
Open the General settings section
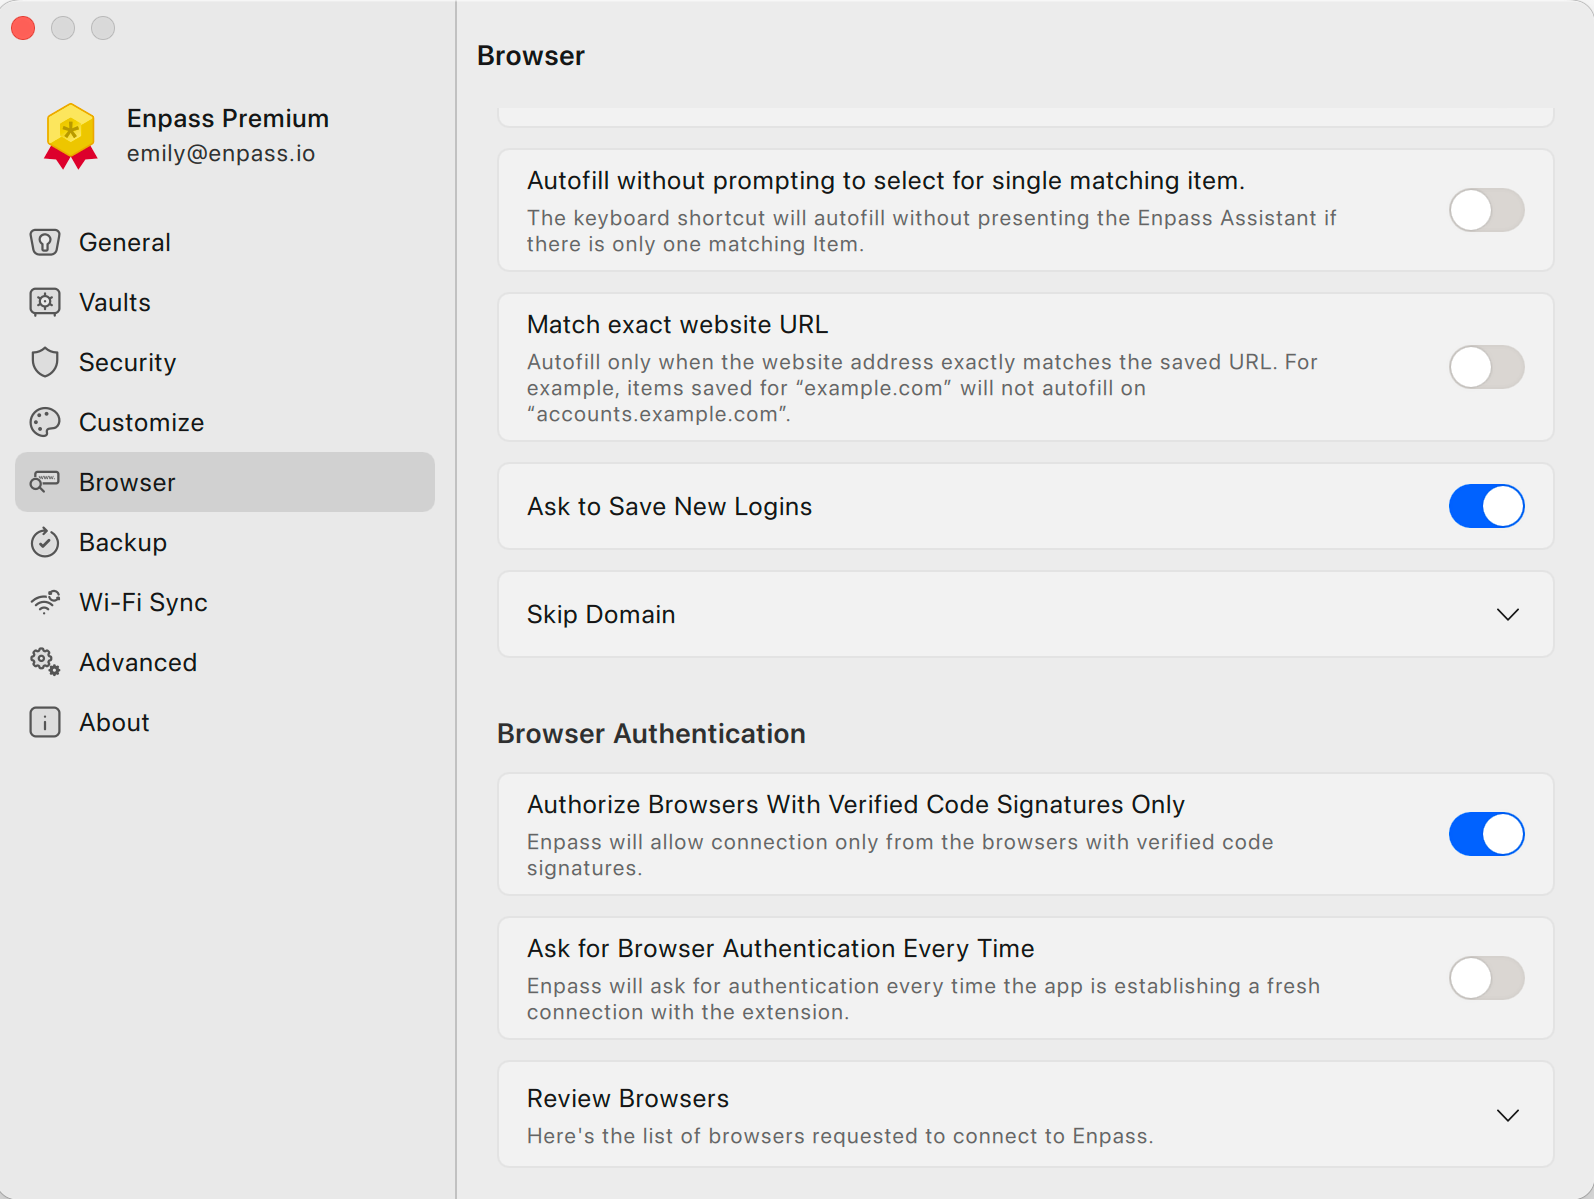coord(225,242)
